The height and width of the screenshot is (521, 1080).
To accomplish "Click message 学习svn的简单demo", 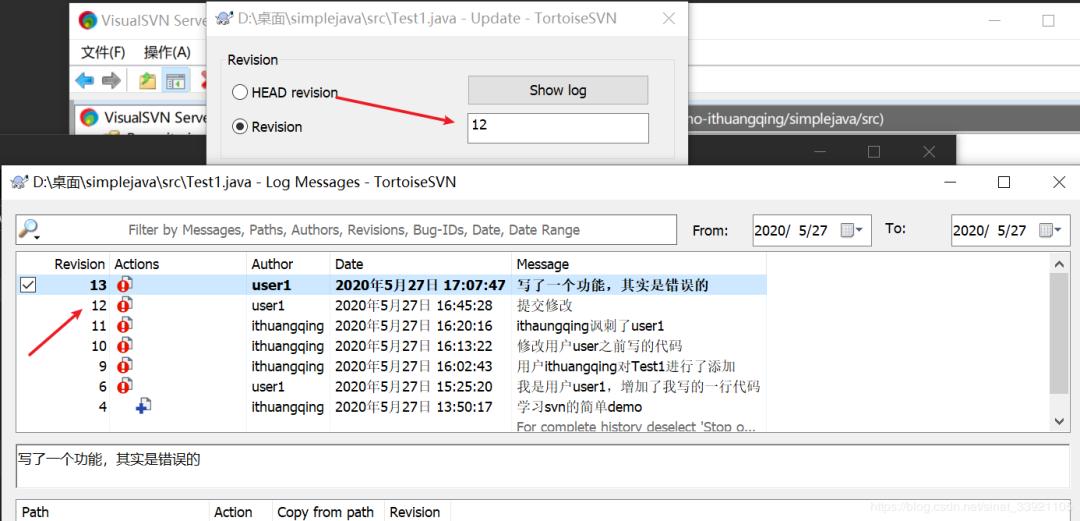I will [x=579, y=407].
